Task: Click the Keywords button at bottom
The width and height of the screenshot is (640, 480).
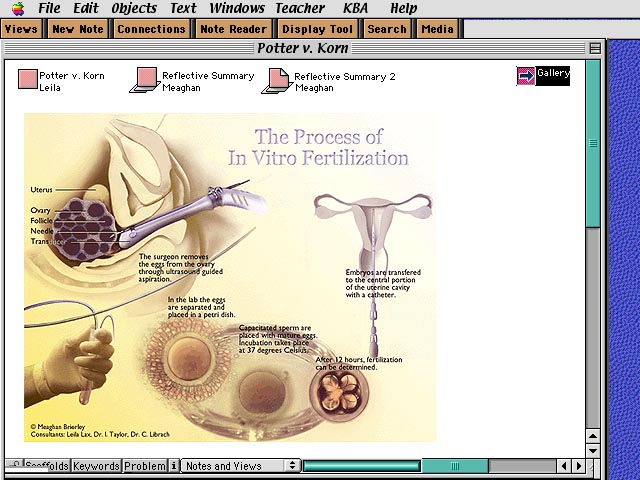Action: click(96, 466)
